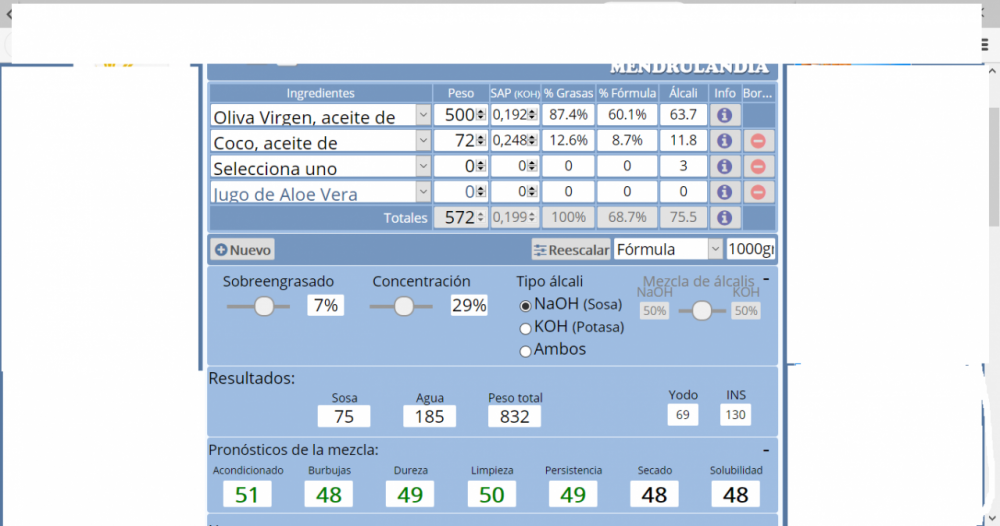
Task: Expand Oliva Virgen ingredient dropdown
Action: click(422, 116)
